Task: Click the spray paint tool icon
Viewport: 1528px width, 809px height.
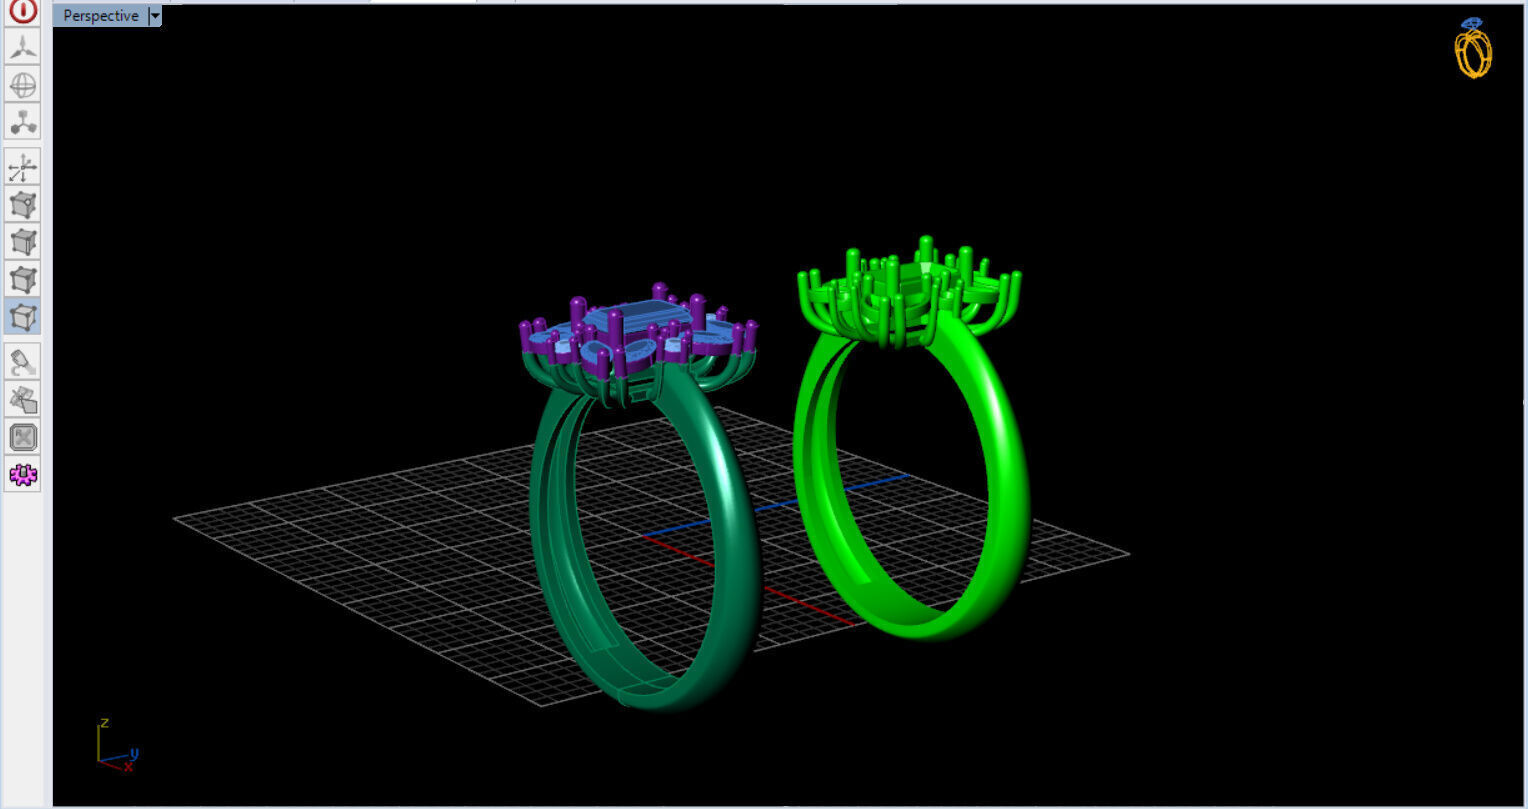Action: [23, 362]
